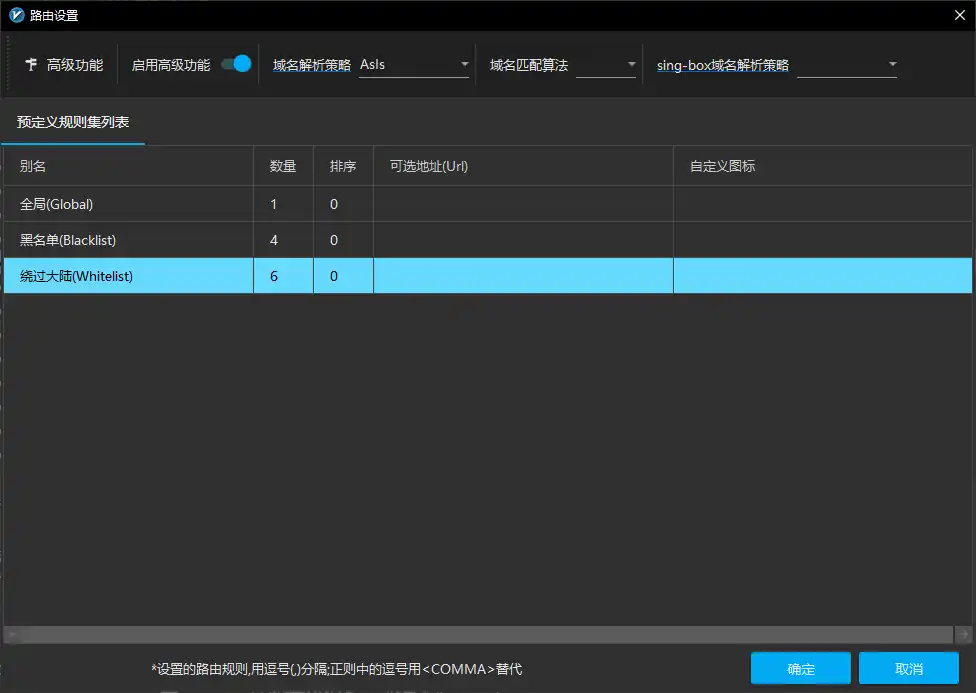
Task: Open the 高级功能 tools menu
Action: click(64, 65)
